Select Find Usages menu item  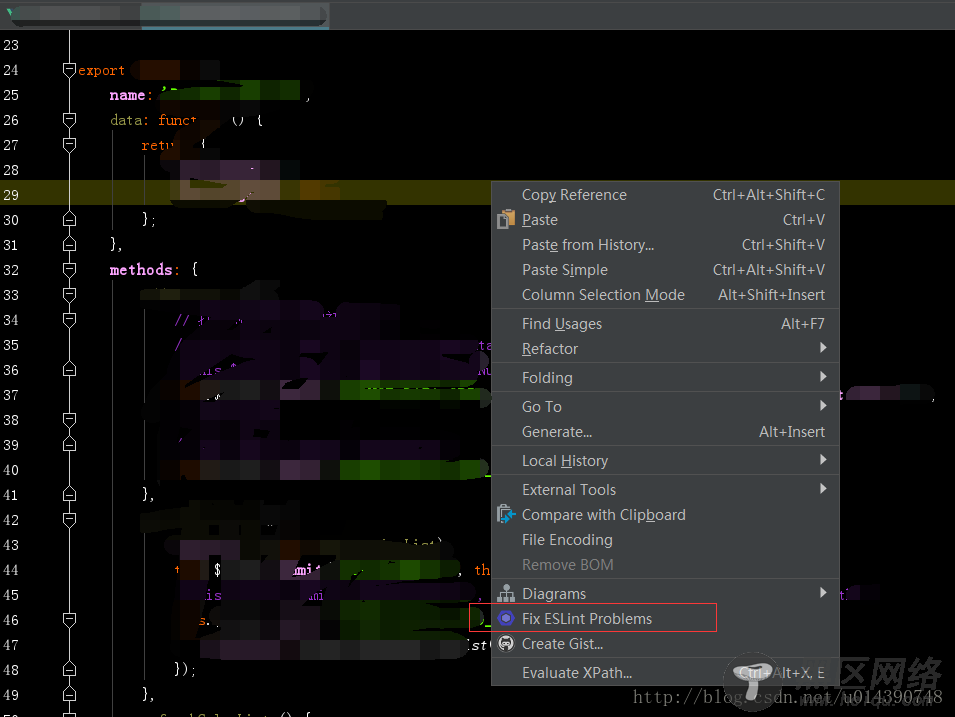[x=665, y=324]
